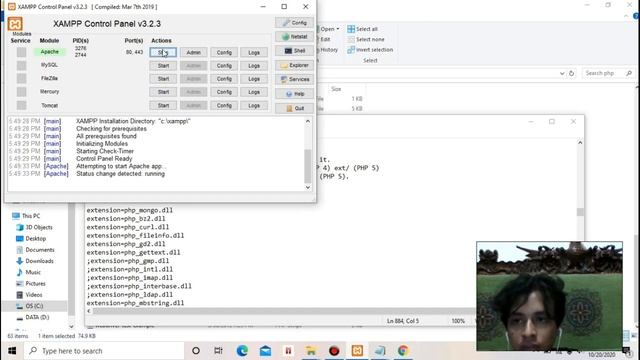The width and height of the screenshot is (640, 360).
Task: Click taskbar search box
Action: (104, 351)
